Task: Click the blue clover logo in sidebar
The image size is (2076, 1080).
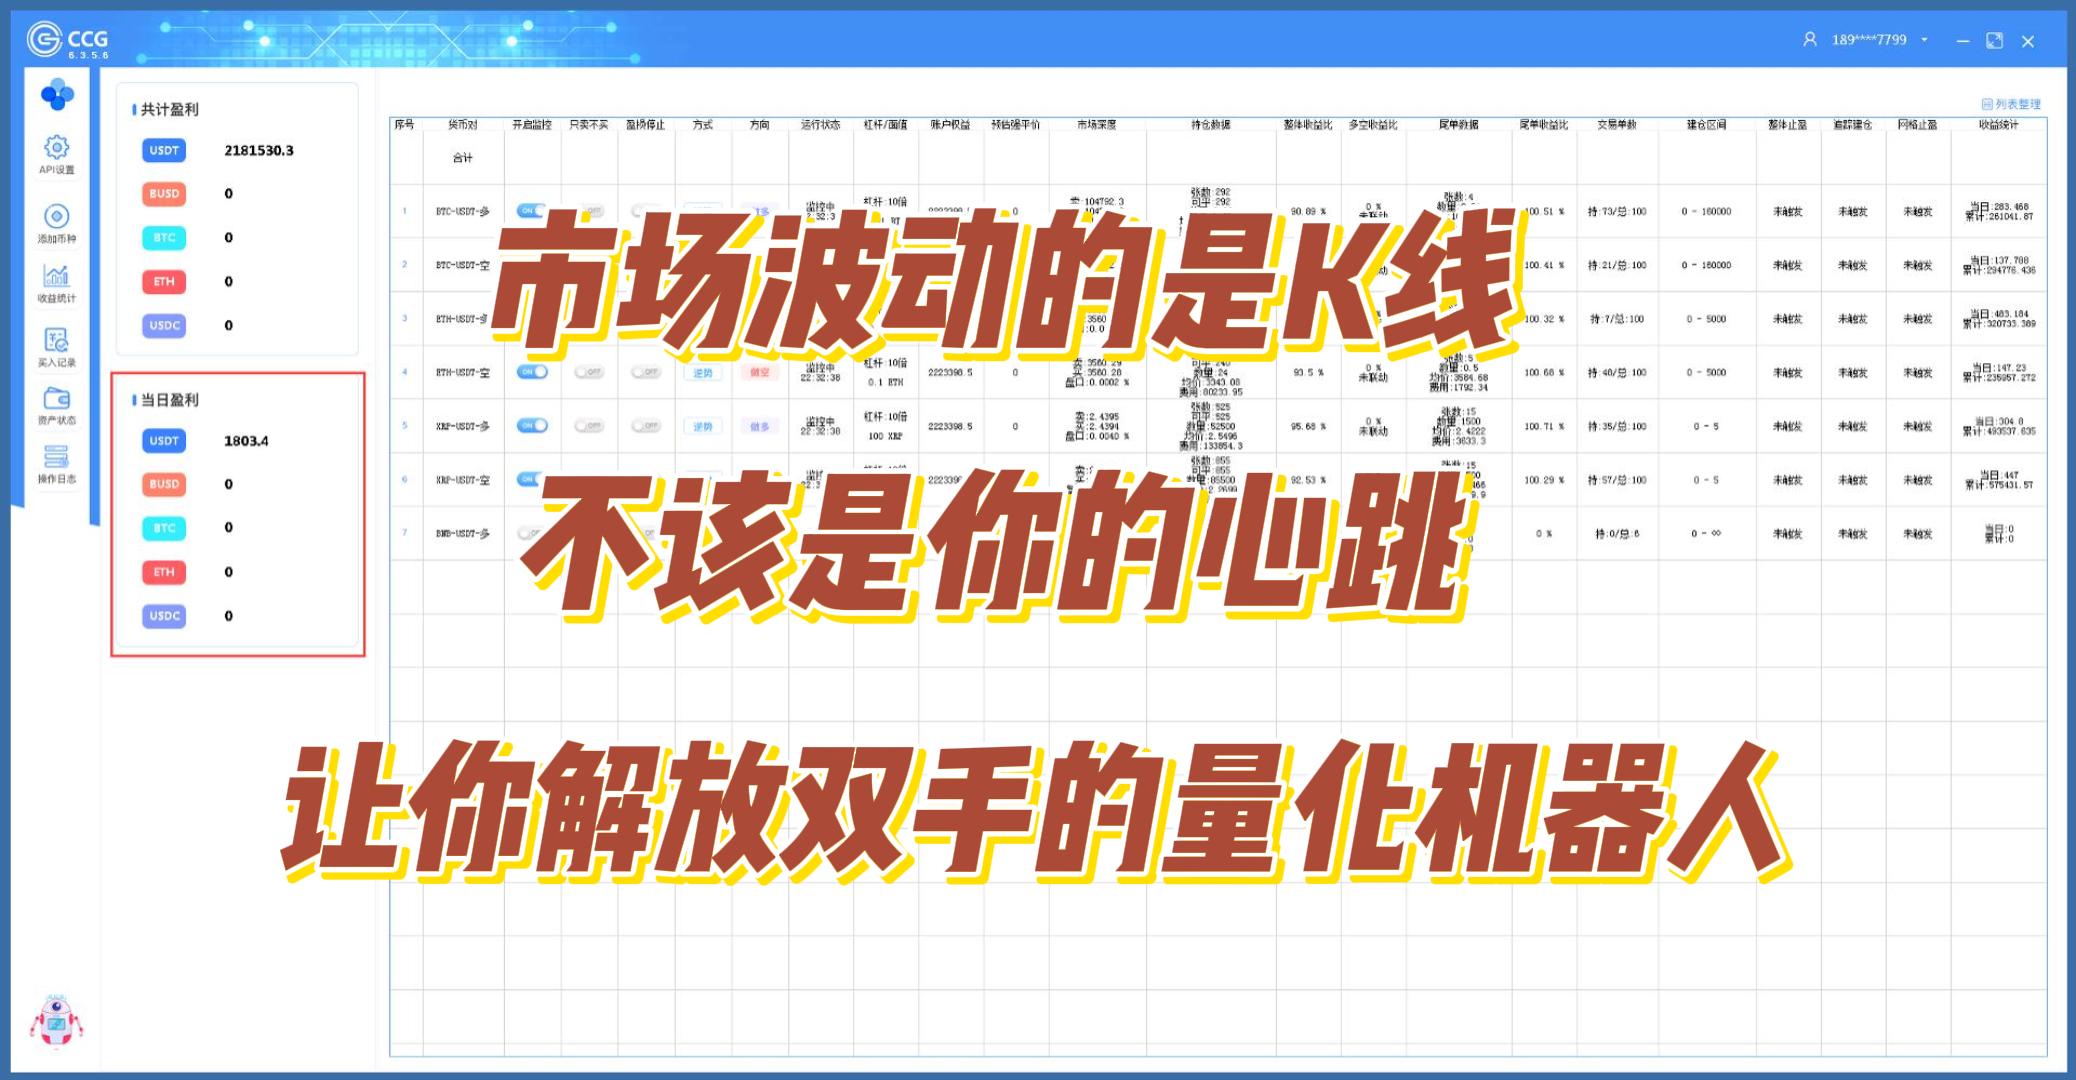Action: pos(57,96)
